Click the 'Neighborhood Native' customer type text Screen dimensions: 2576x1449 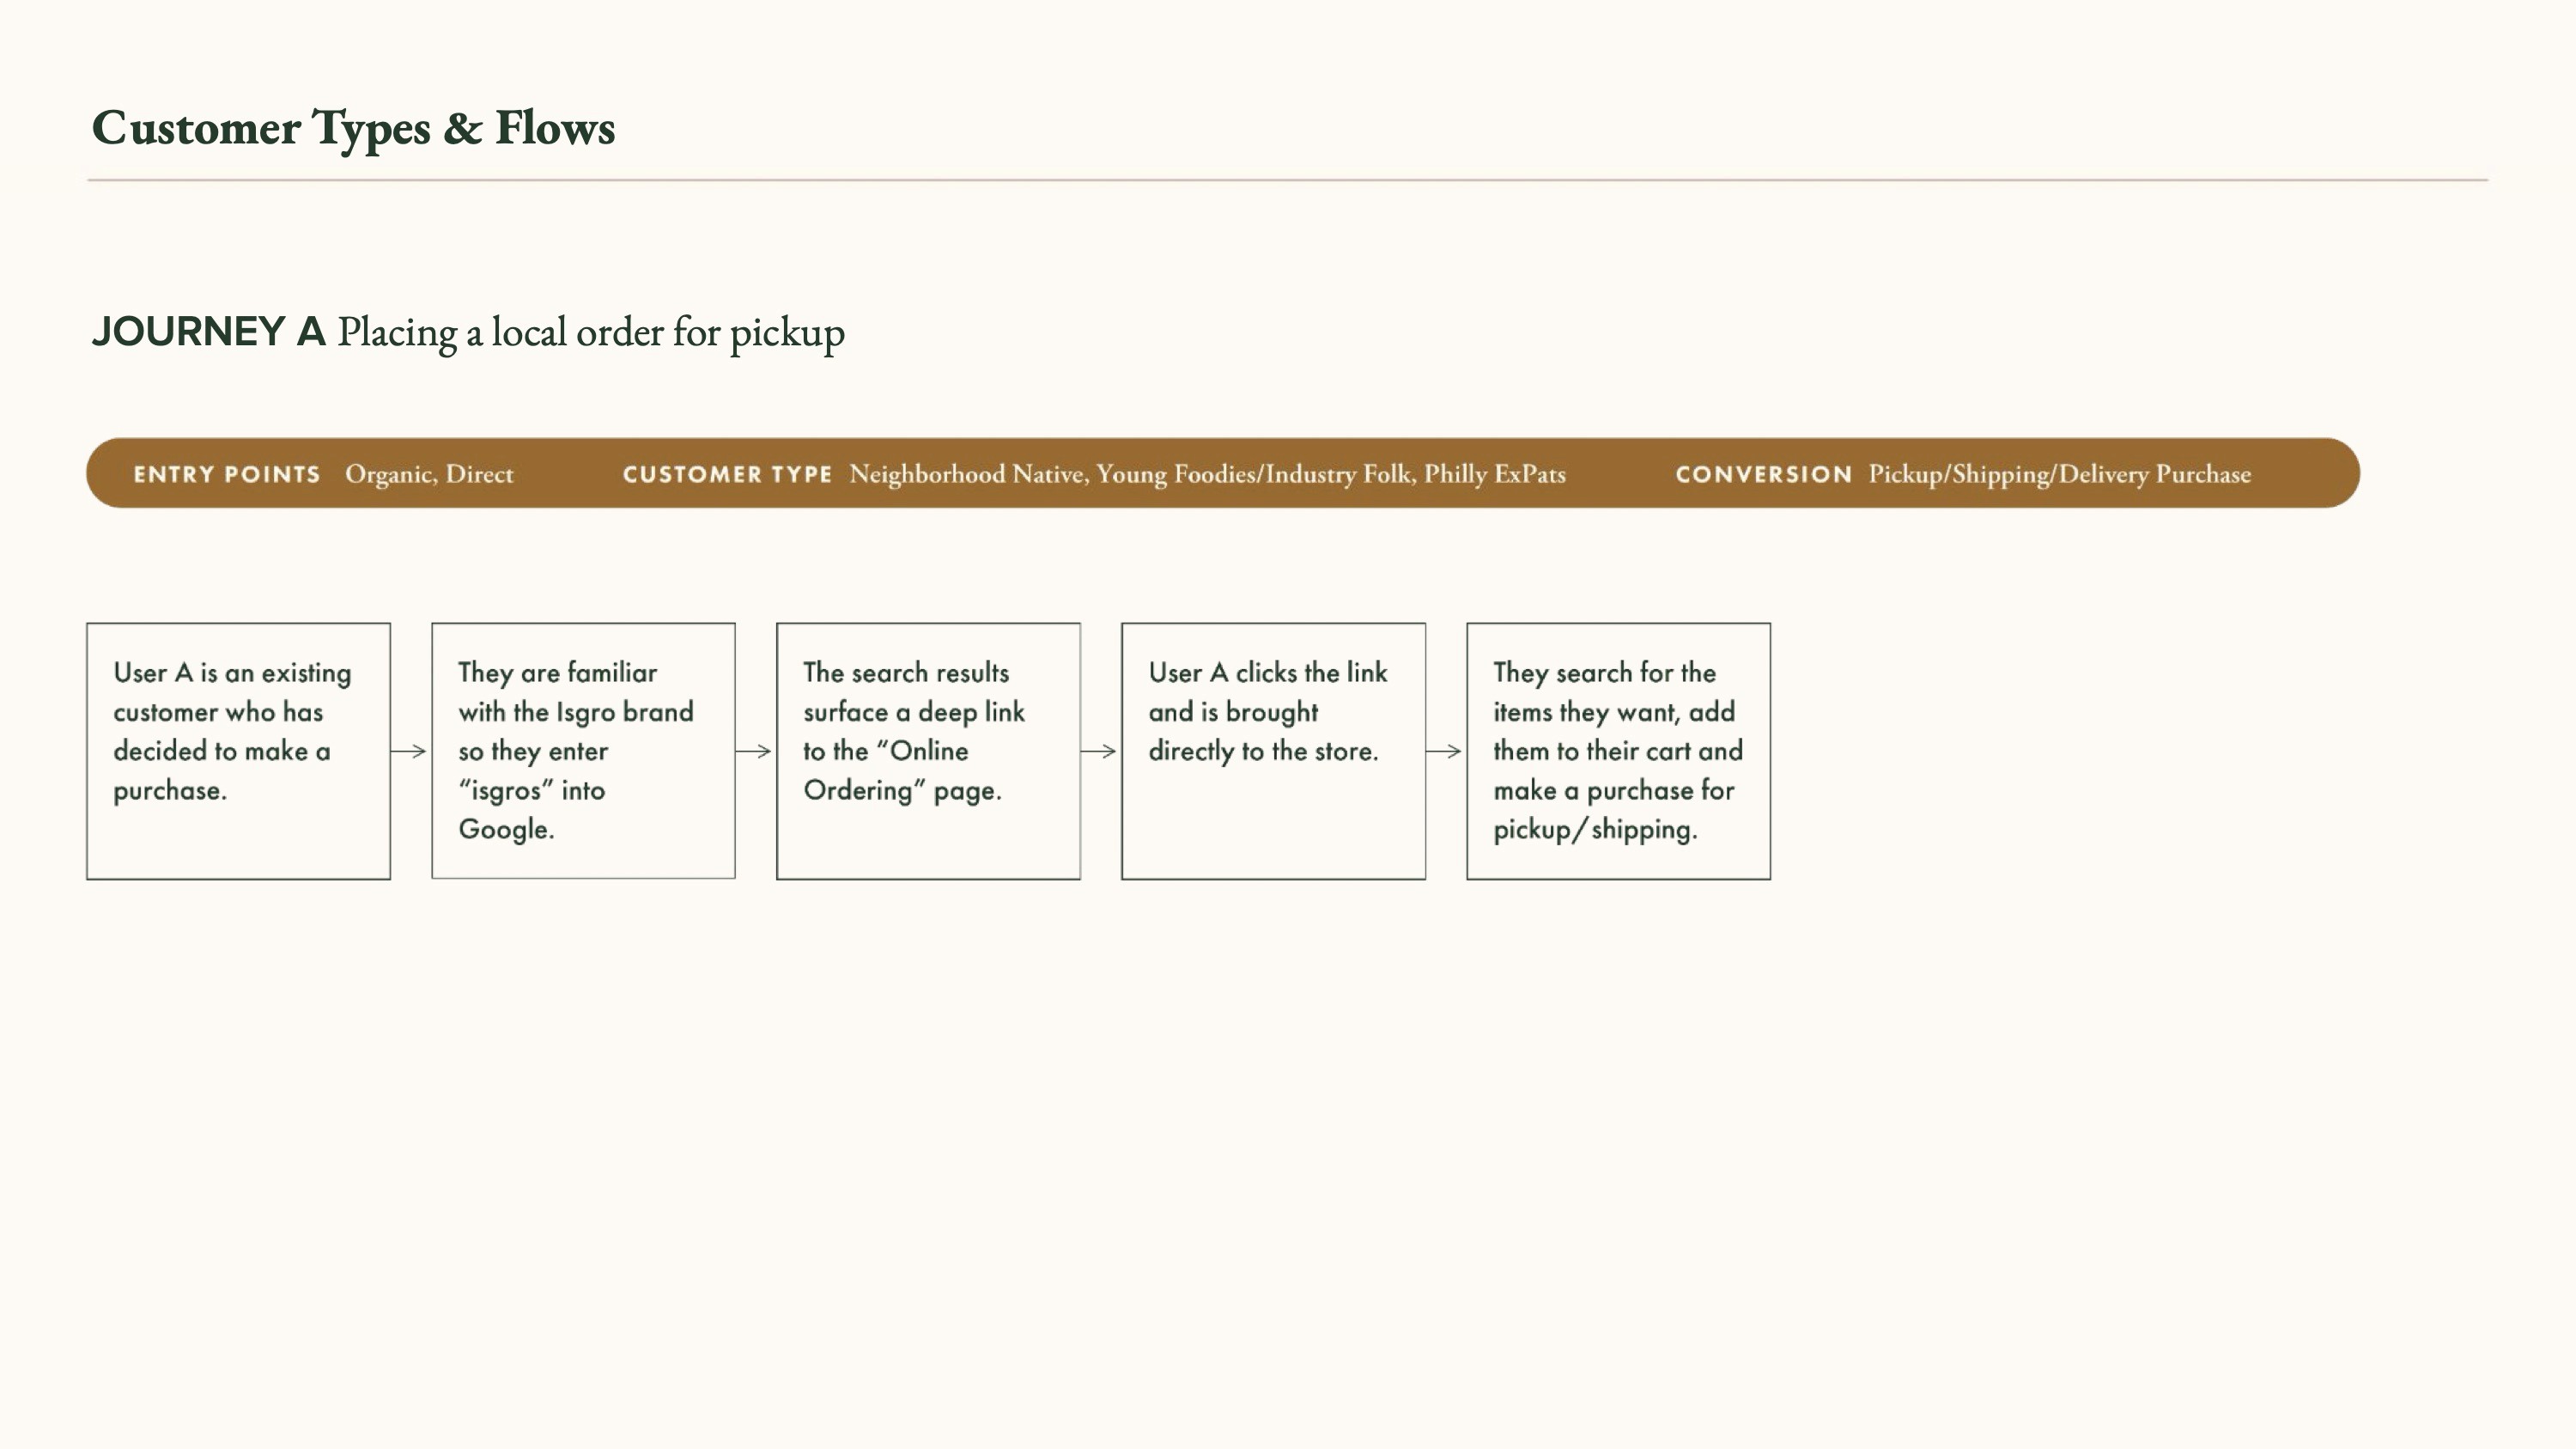tap(967, 474)
